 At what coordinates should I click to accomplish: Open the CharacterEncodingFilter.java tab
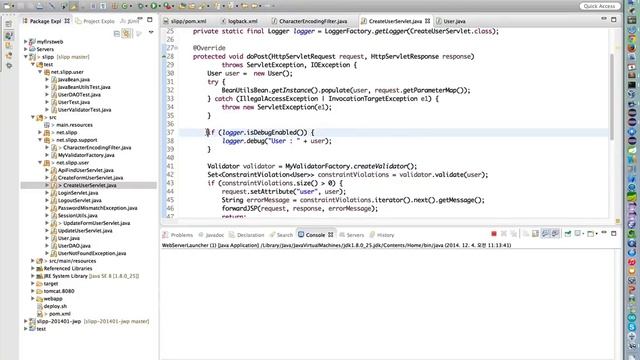309,21
